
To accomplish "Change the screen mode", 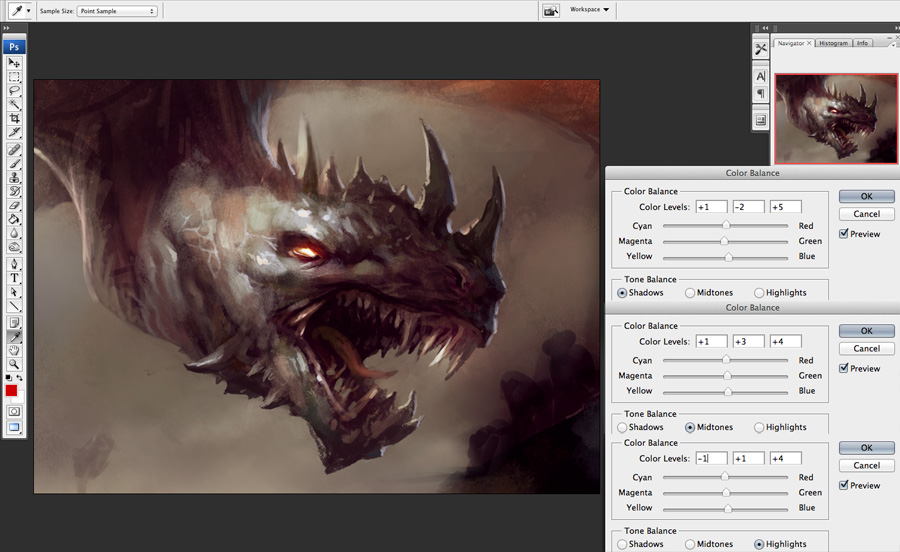I will (14, 427).
